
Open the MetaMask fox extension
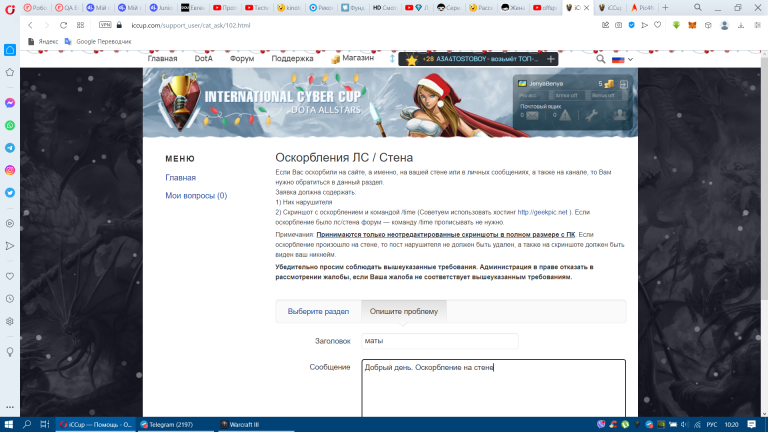[692, 25]
